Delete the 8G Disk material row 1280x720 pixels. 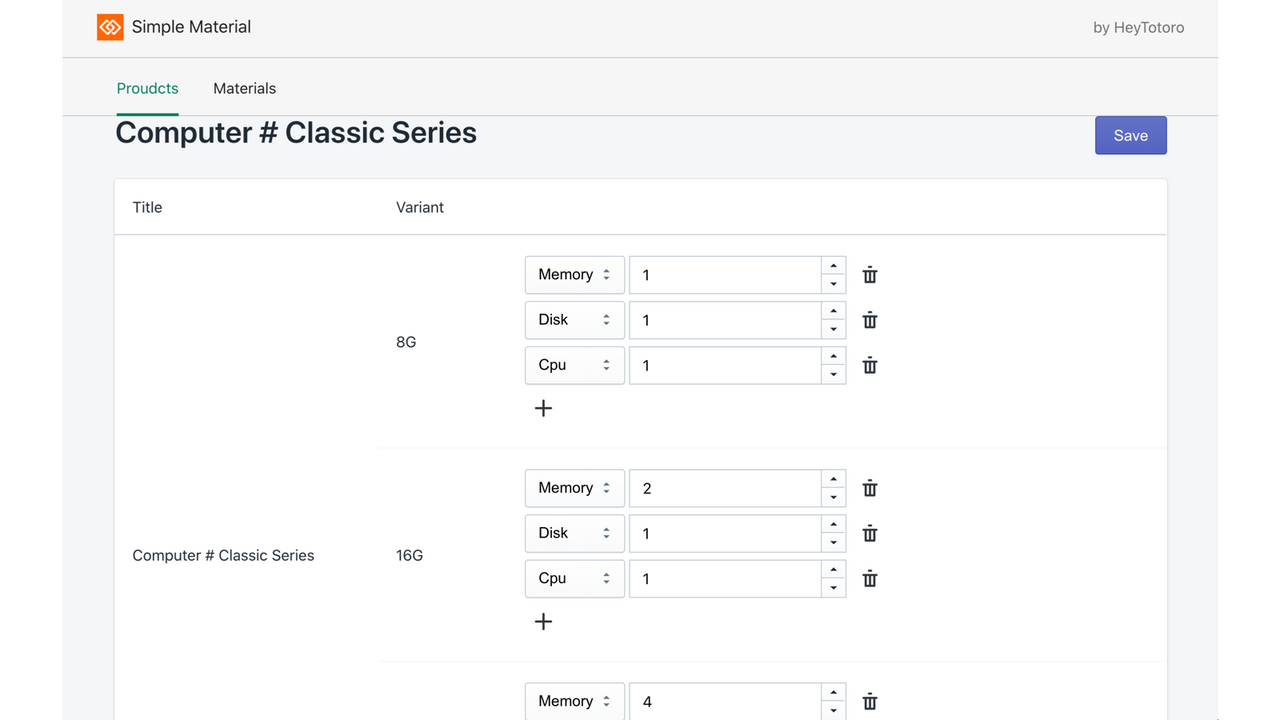[x=870, y=320]
